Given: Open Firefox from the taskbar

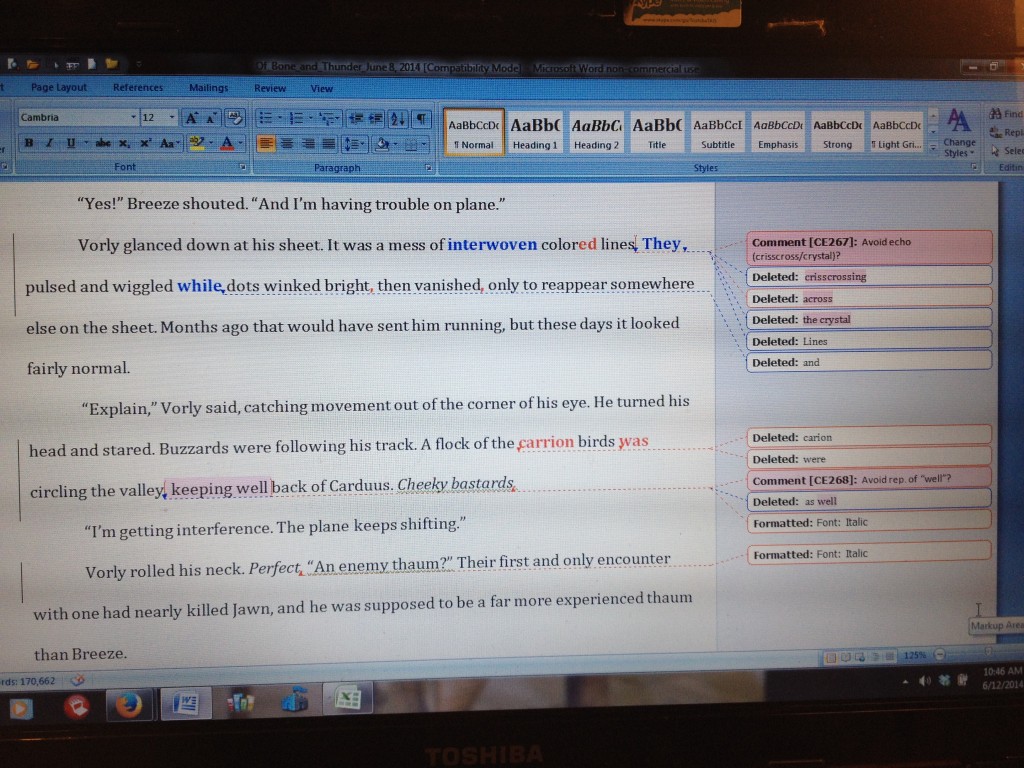Looking at the screenshot, I should click(x=127, y=704).
